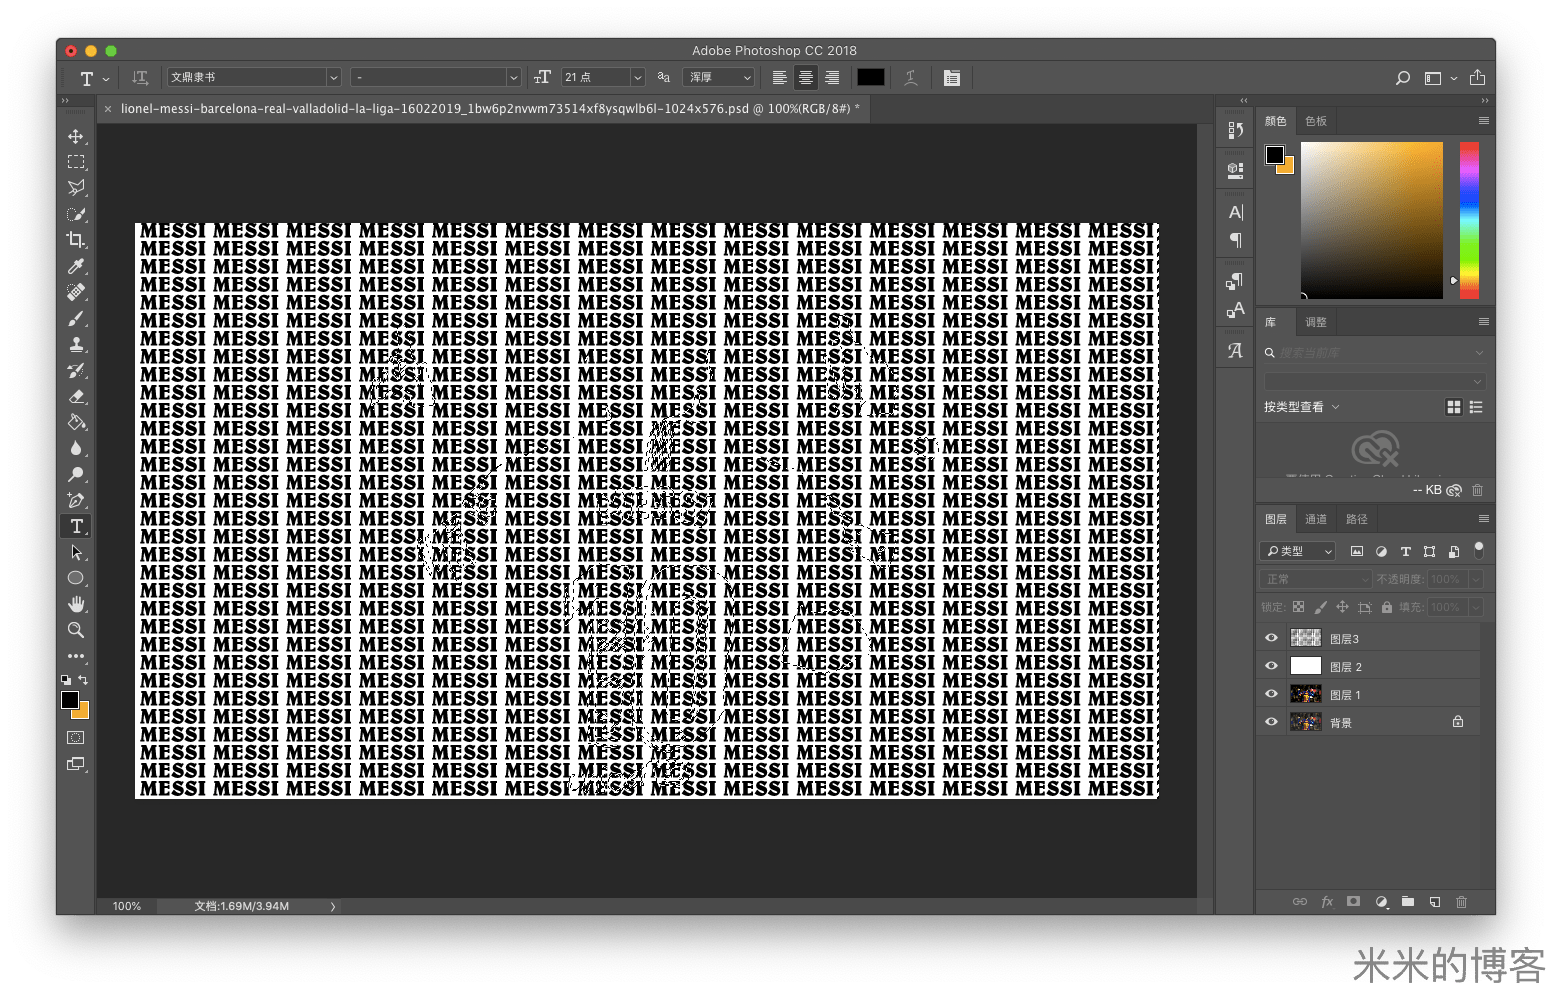This screenshot has width=1552, height=989.
Task: Toggle visibility of 图层 2 layer
Action: (1271, 666)
